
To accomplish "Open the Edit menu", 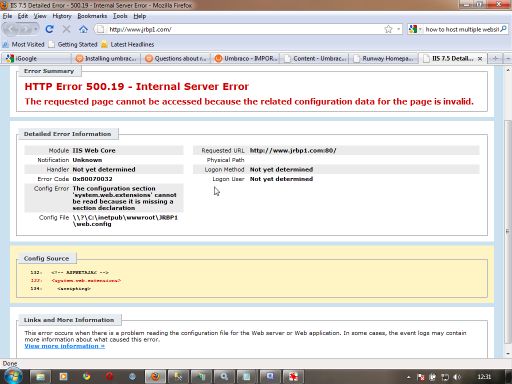I will click(x=23, y=16).
